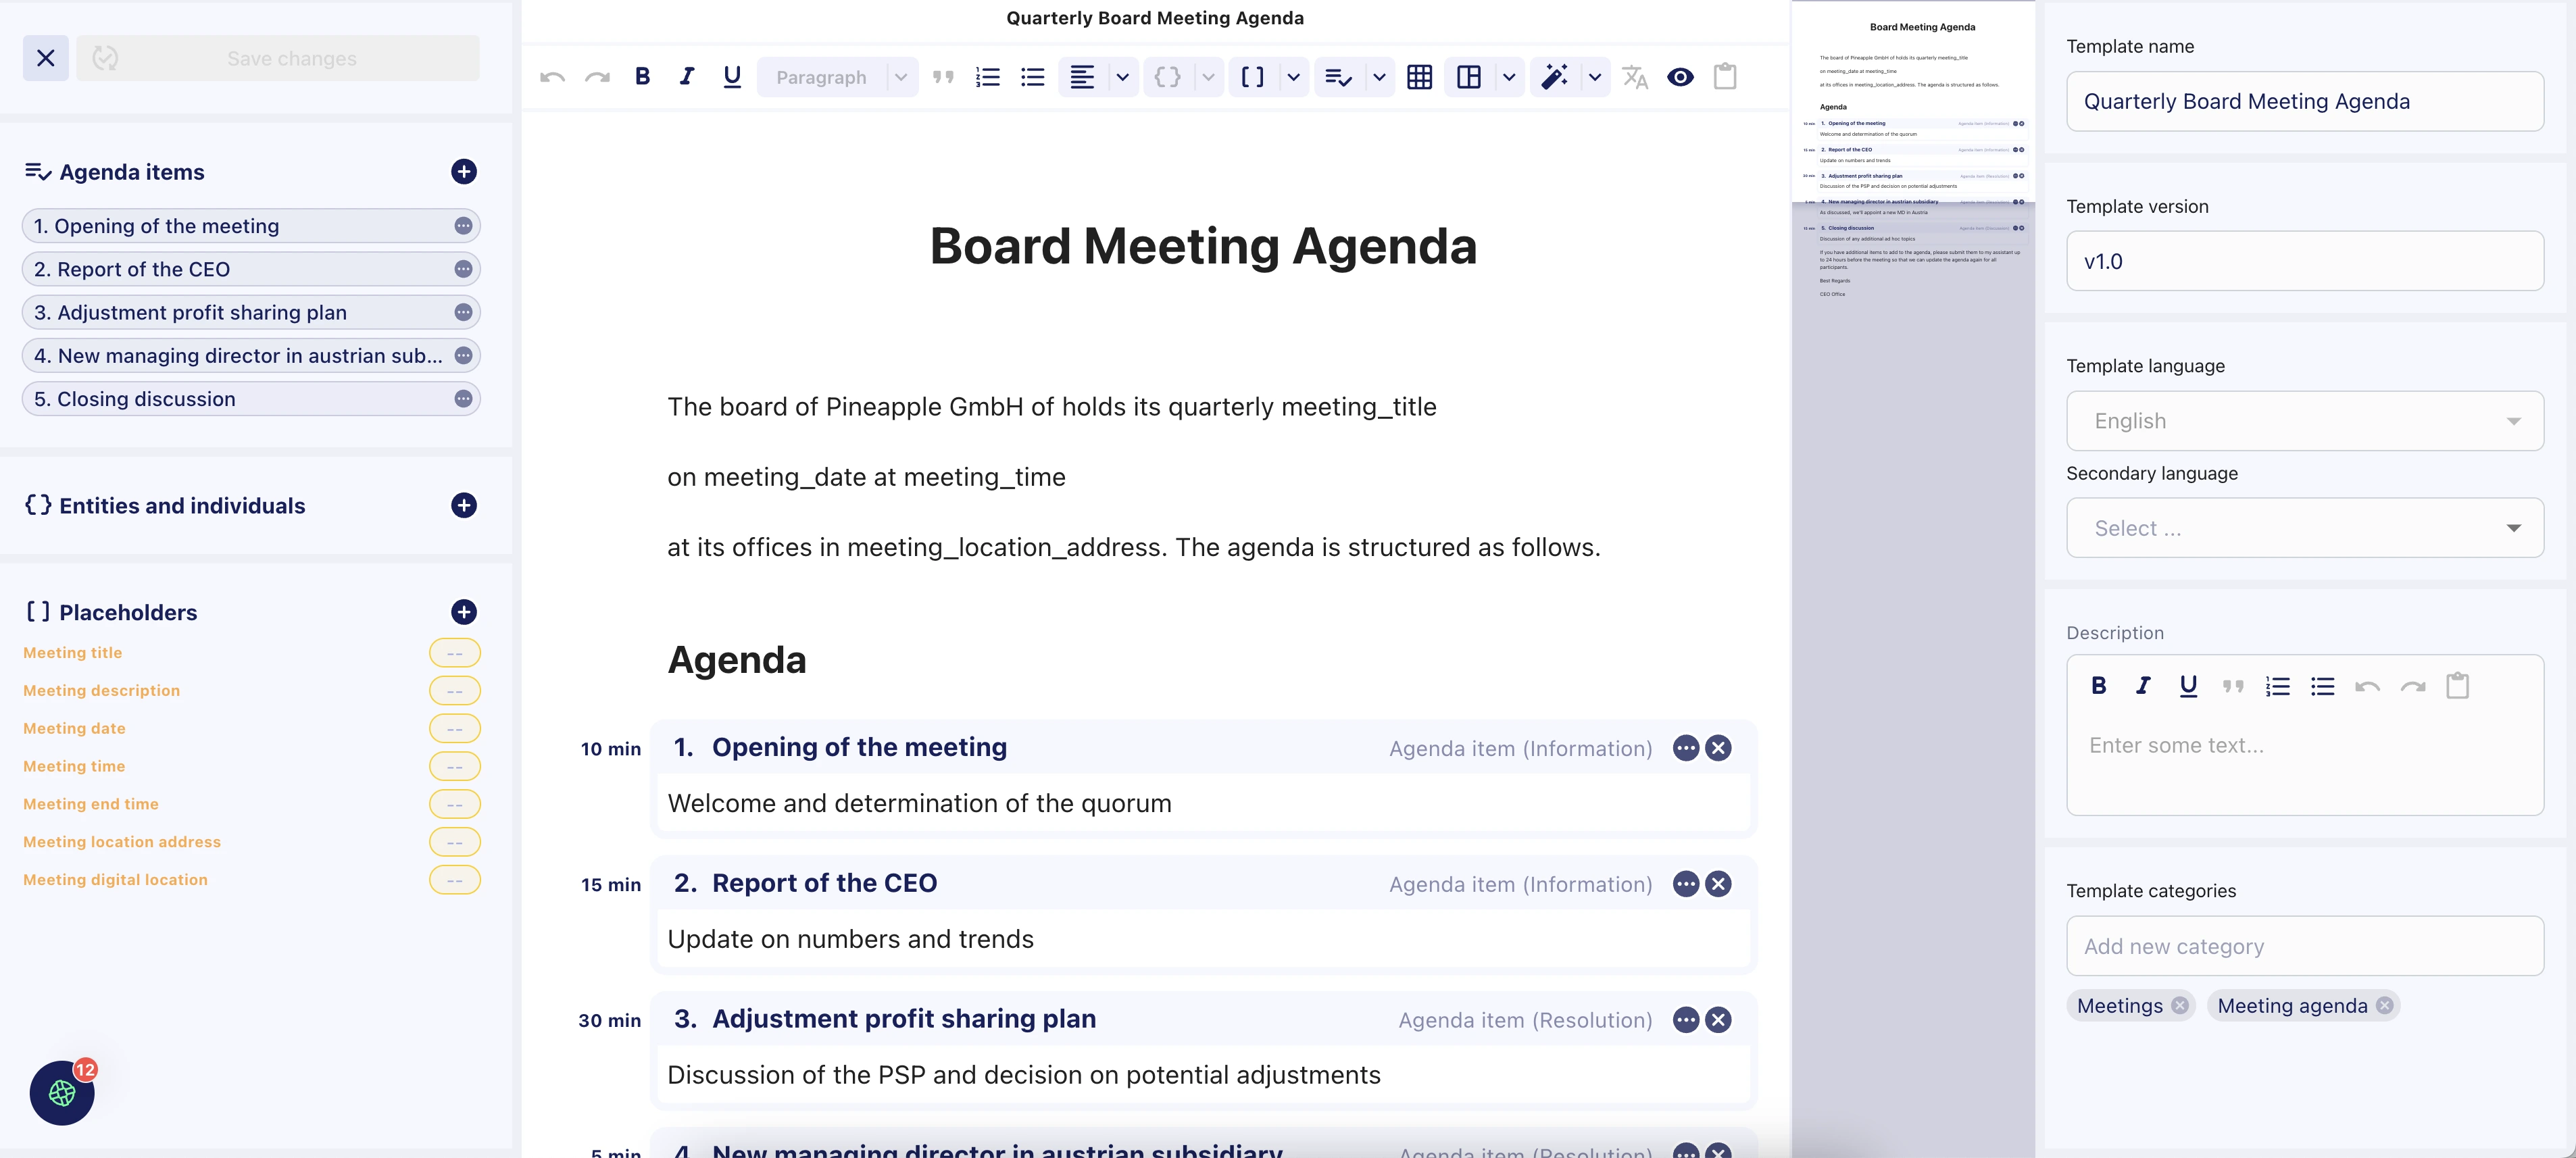Viewport: 2576px width, 1158px height.
Task: Expand the agenda item toolbar dropdown arrow
Action: pyautogui.click(x=1379, y=77)
